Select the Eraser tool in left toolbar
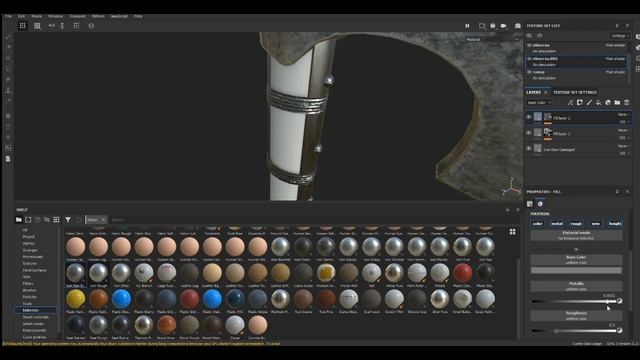The width and height of the screenshot is (640, 360). pos(8,47)
